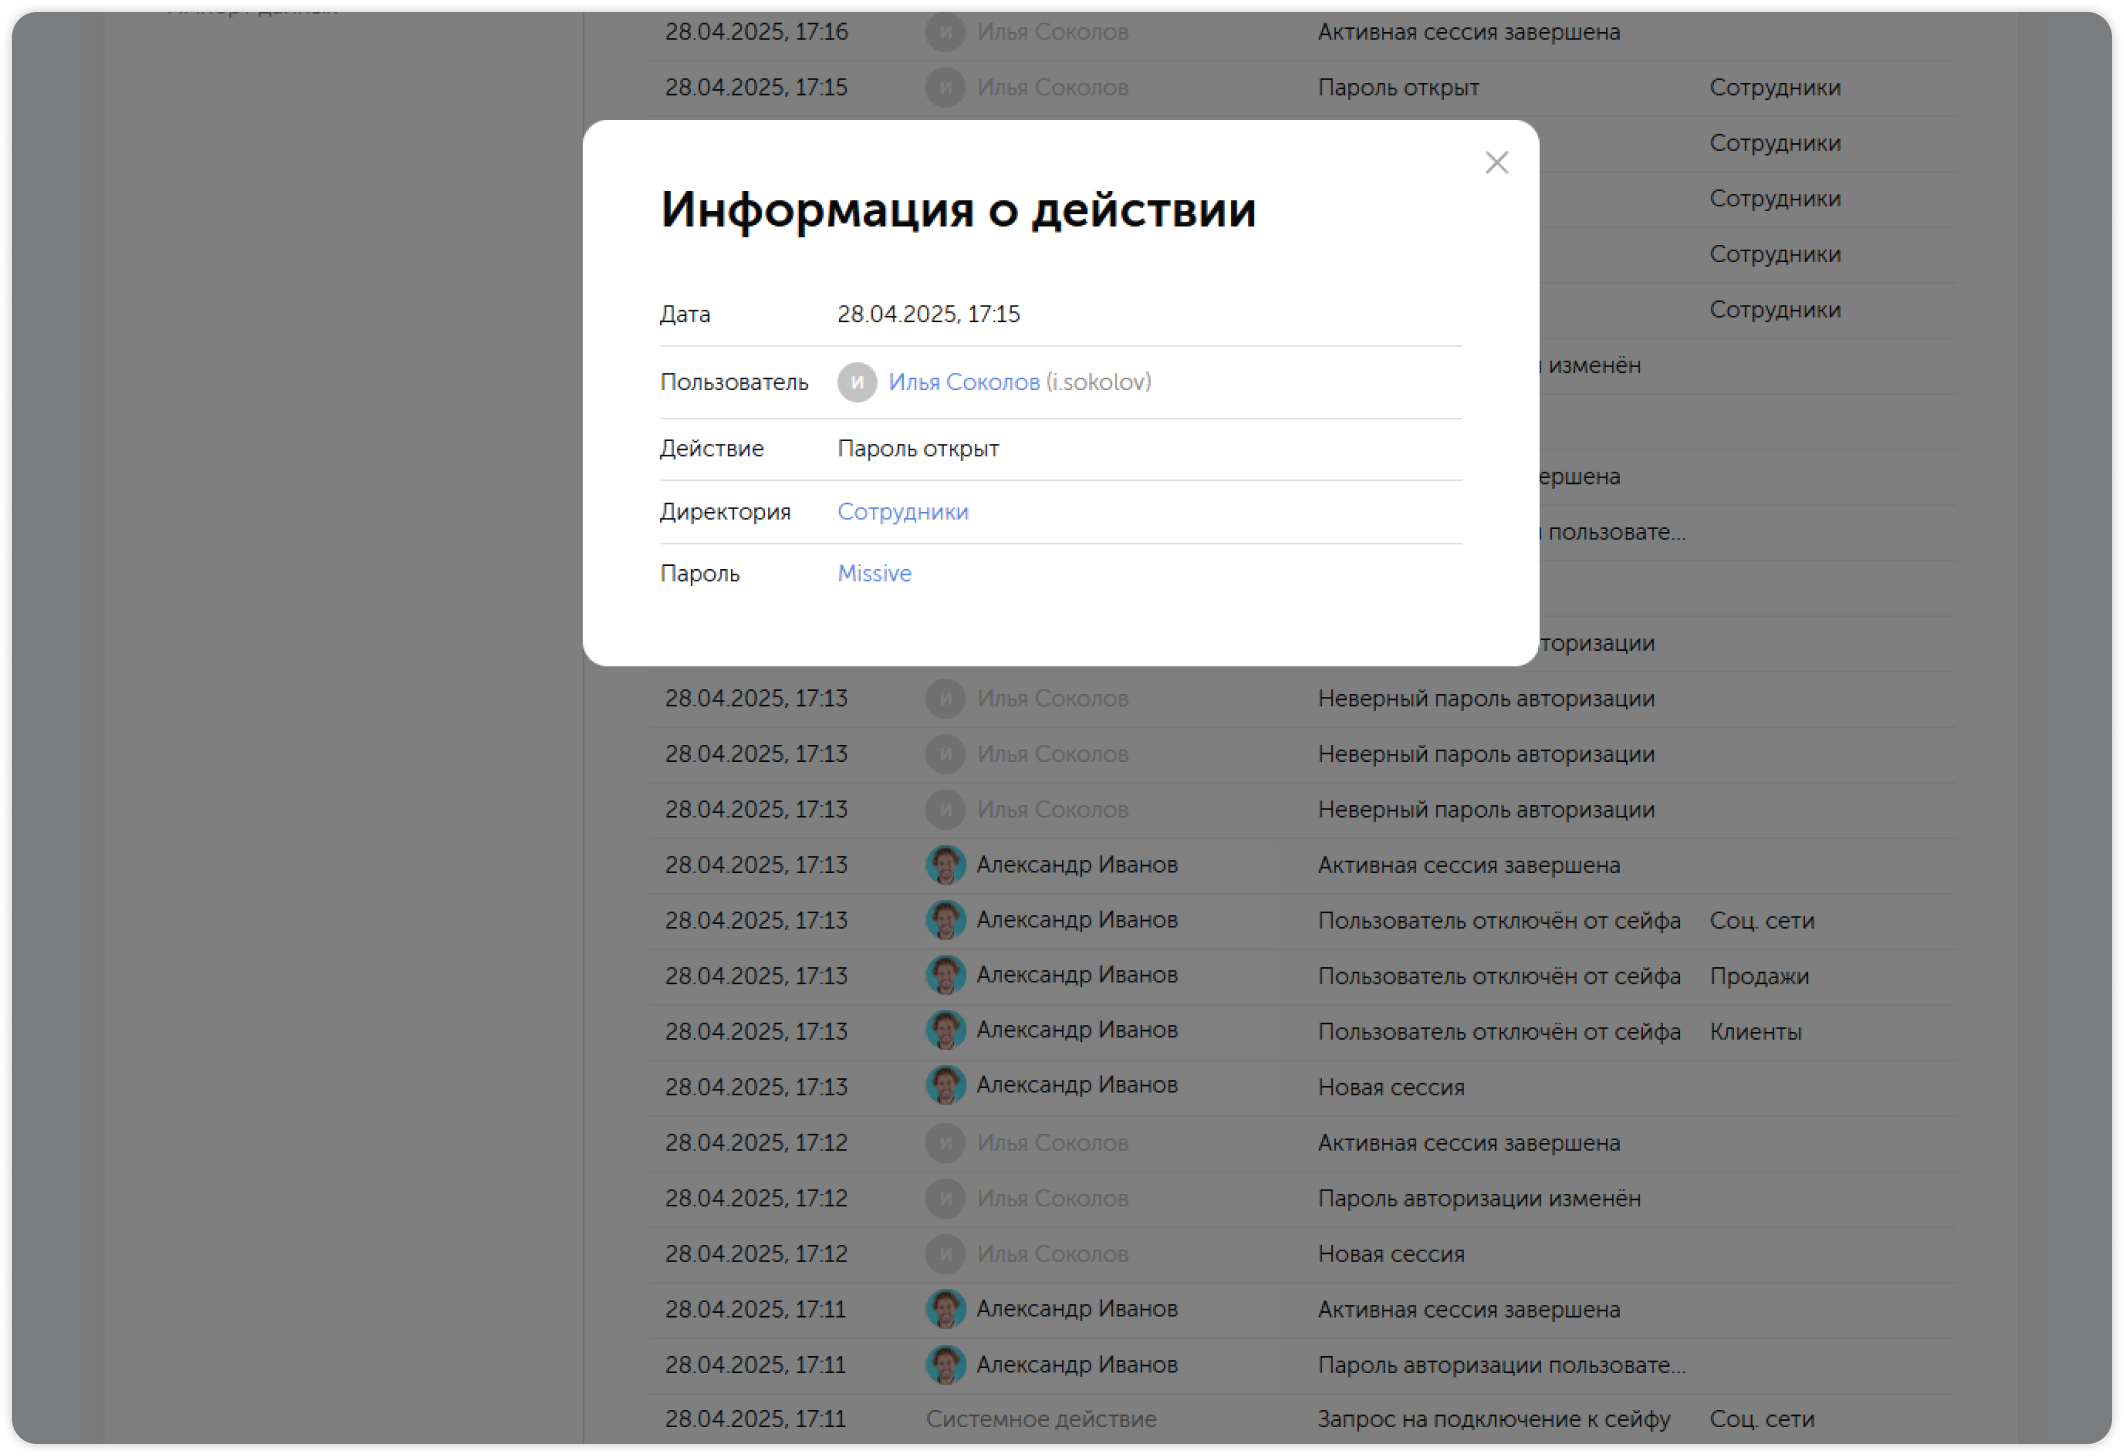Select the Пароль авторизации изменён row at 17:12
The height and width of the screenshot is (1456, 2124).
tap(1477, 1198)
